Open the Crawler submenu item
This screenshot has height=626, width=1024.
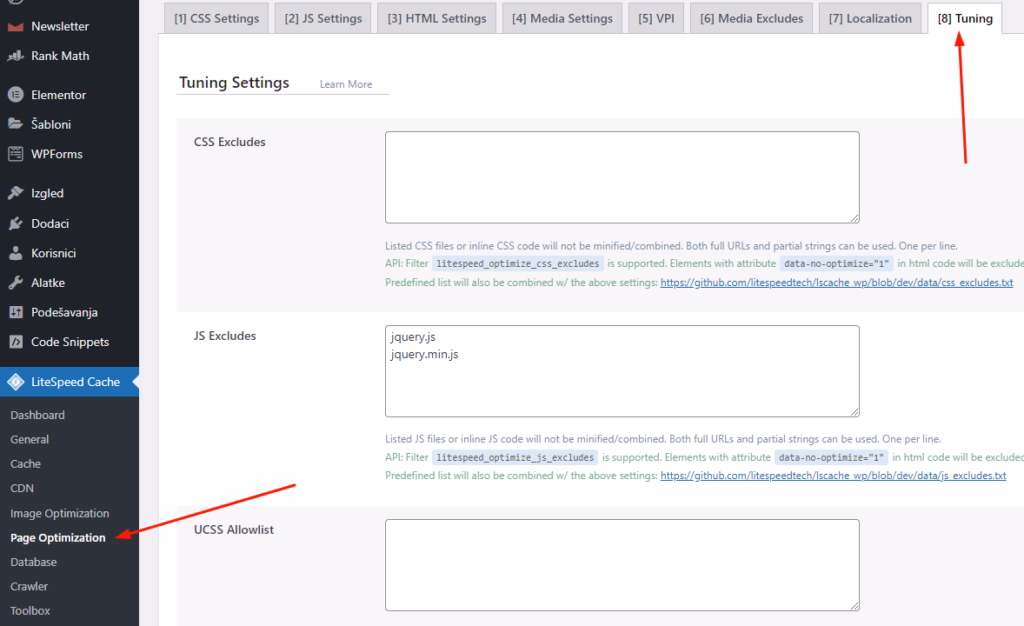(29, 586)
